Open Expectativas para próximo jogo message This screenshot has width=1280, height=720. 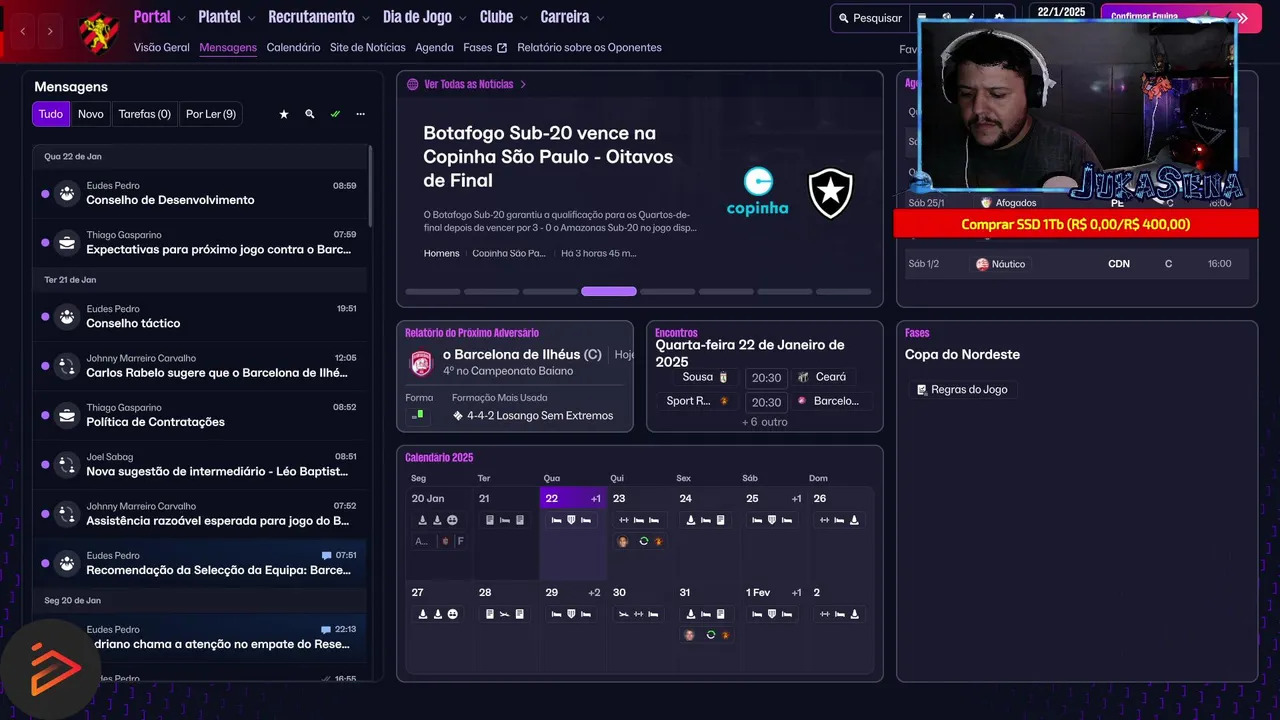[x=200, y=242]
